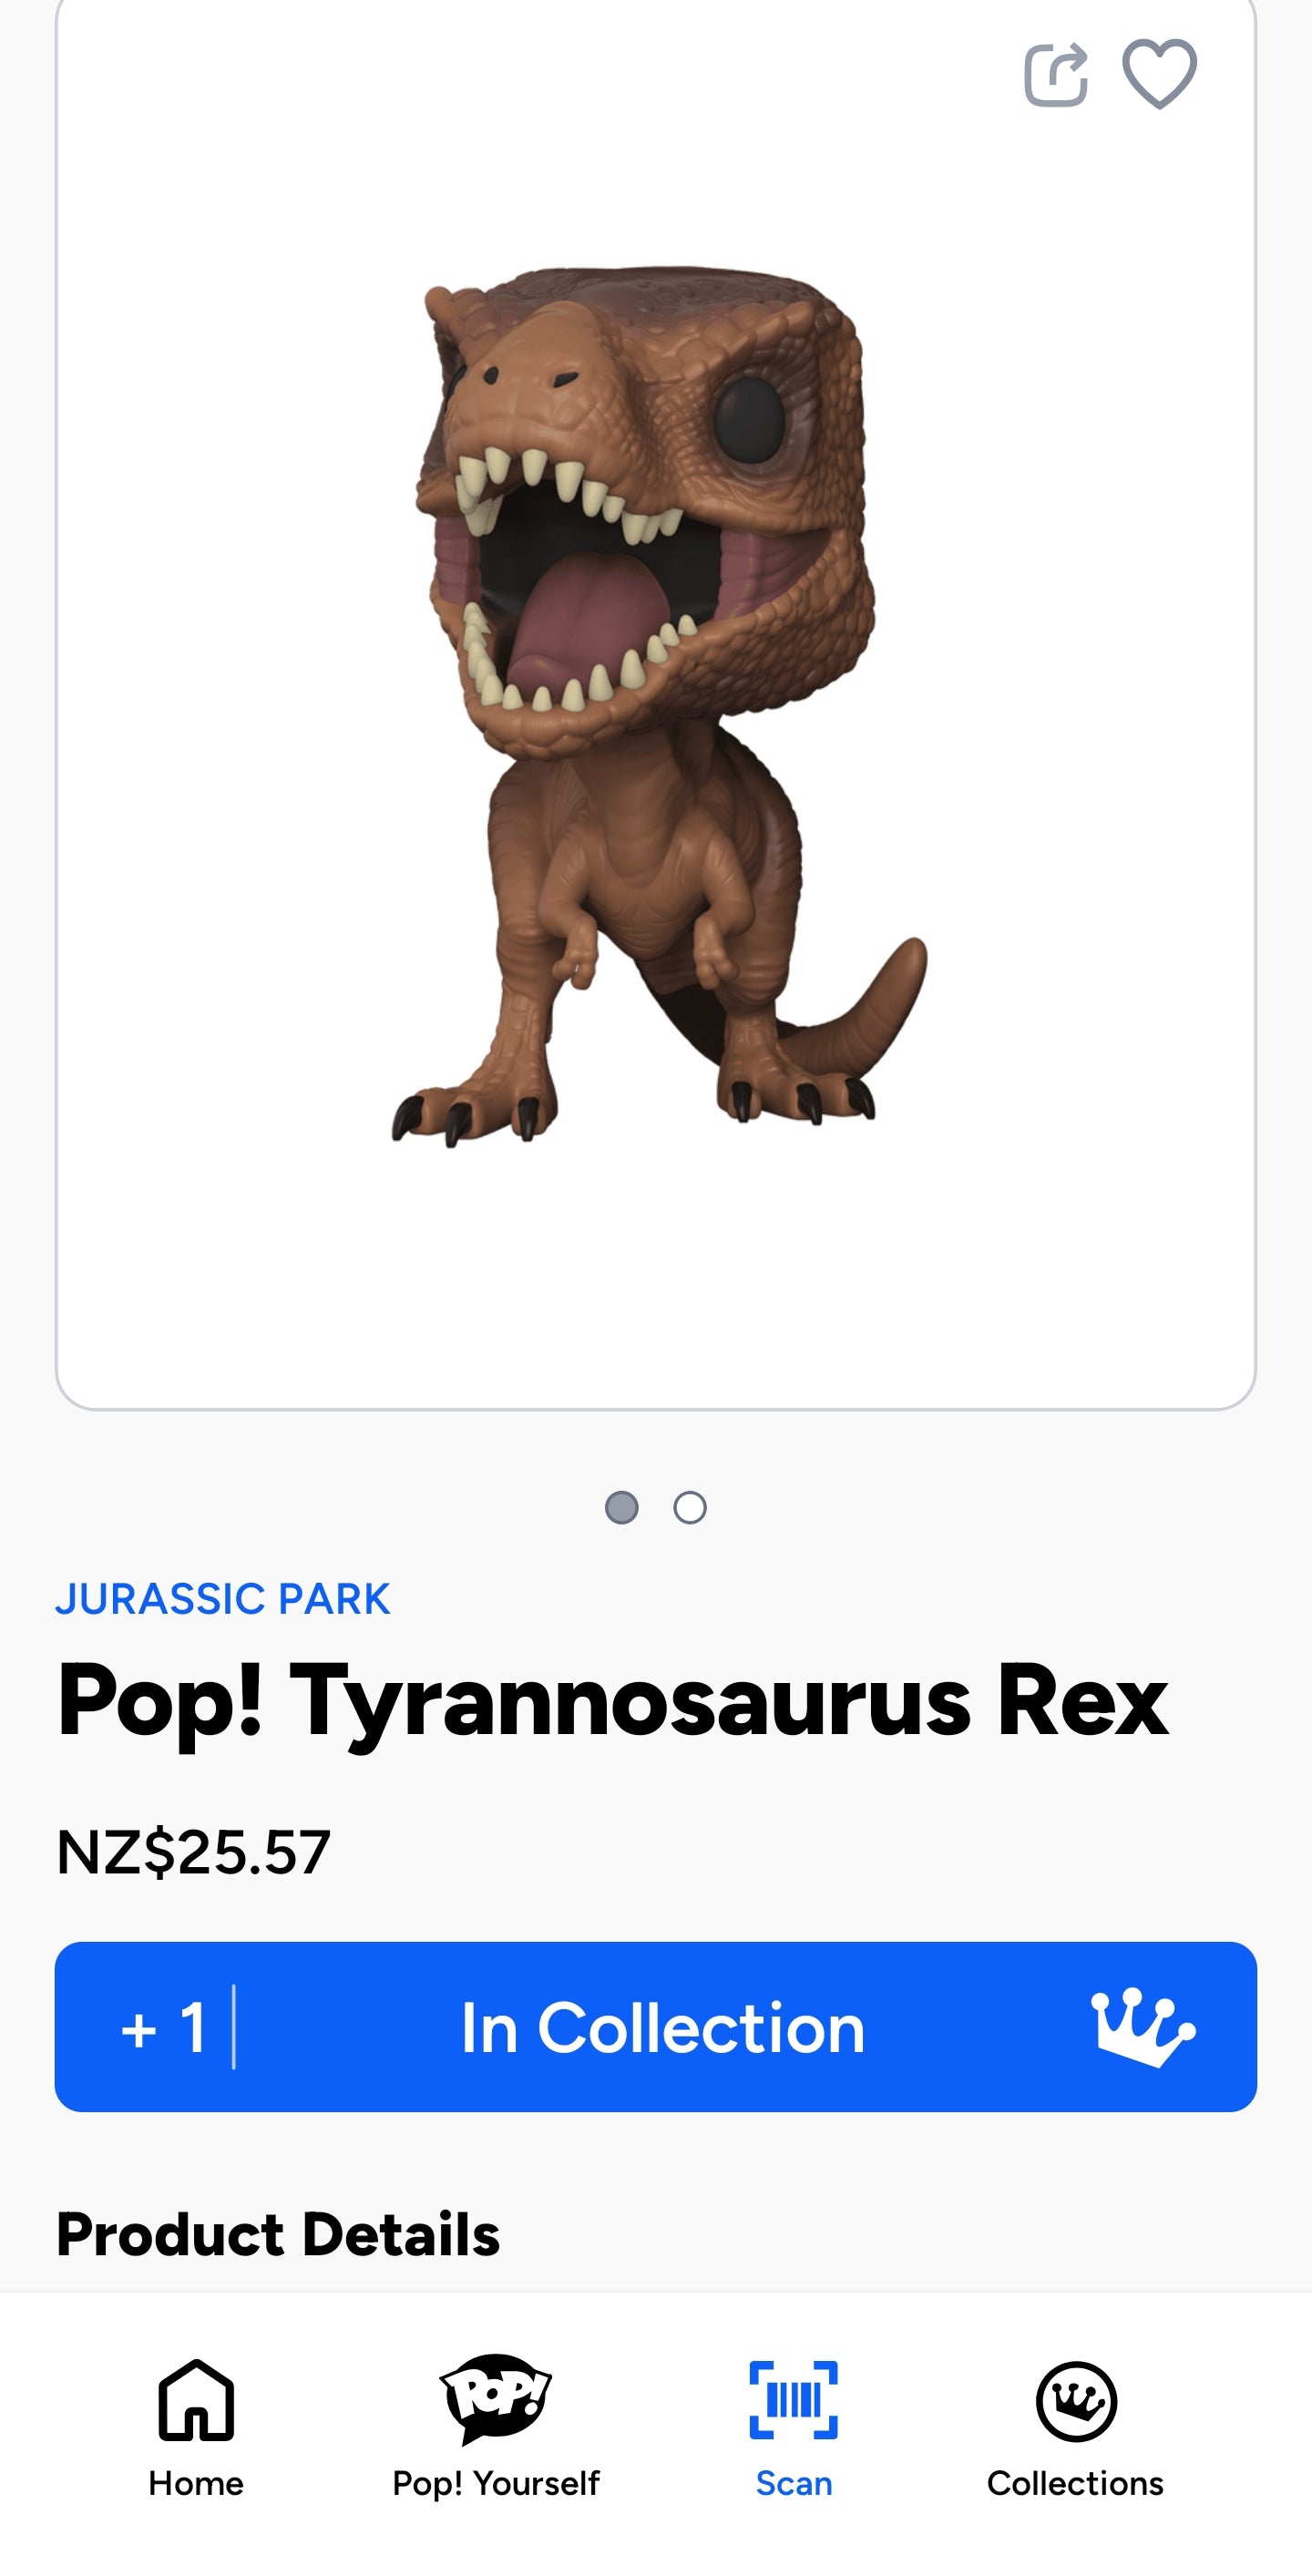Open the Home tab label
This screenshot has height=2576, width=1312.
coord(196,2483)
